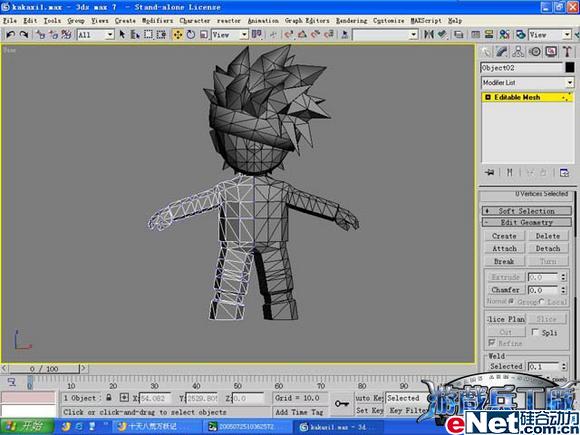
Task: Switch to the Modify panel tab
Action: pyautogui.click(x=502, y=52)
